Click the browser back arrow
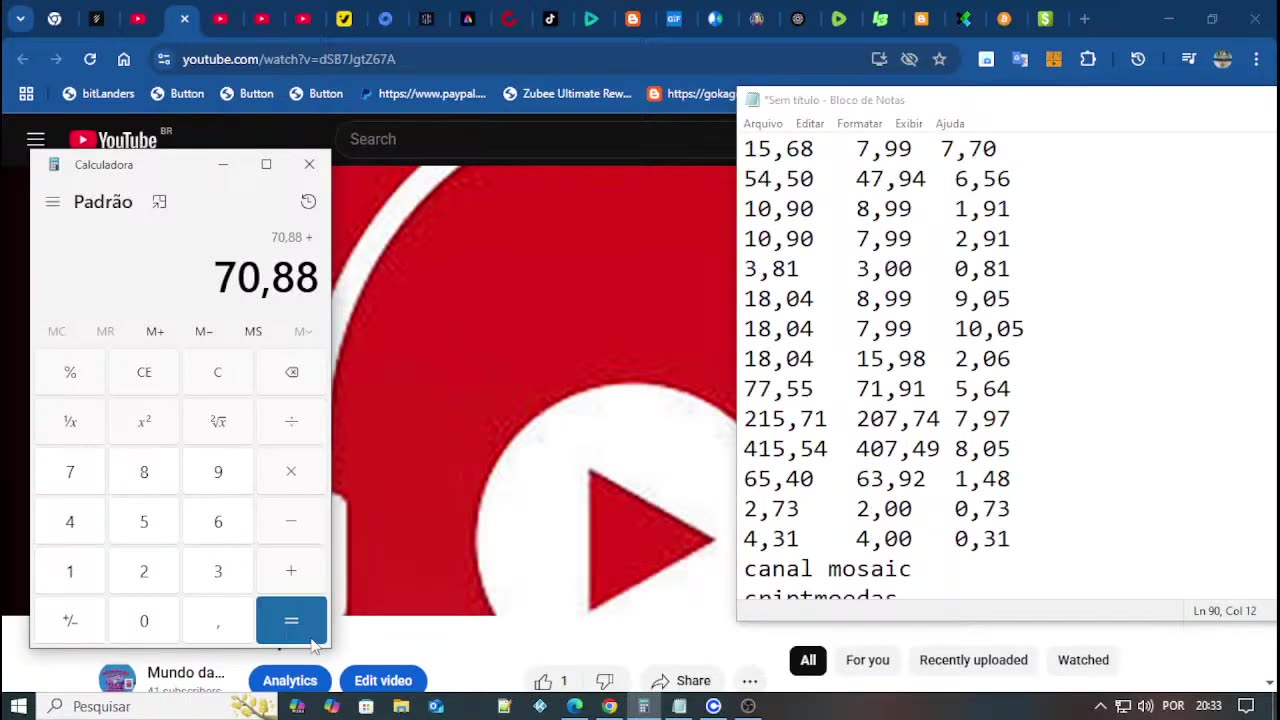This screenshot has height=720, width=1280. pos(23,59)
